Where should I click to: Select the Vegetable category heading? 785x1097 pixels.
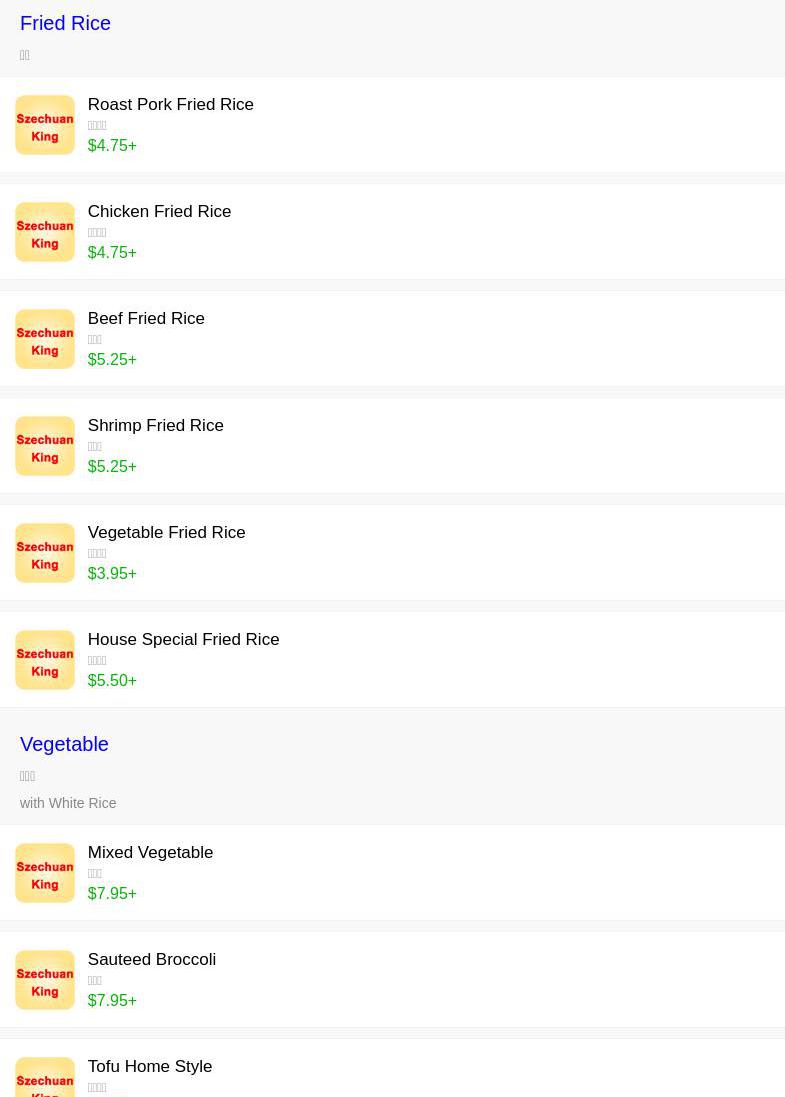tap(64, 744)
